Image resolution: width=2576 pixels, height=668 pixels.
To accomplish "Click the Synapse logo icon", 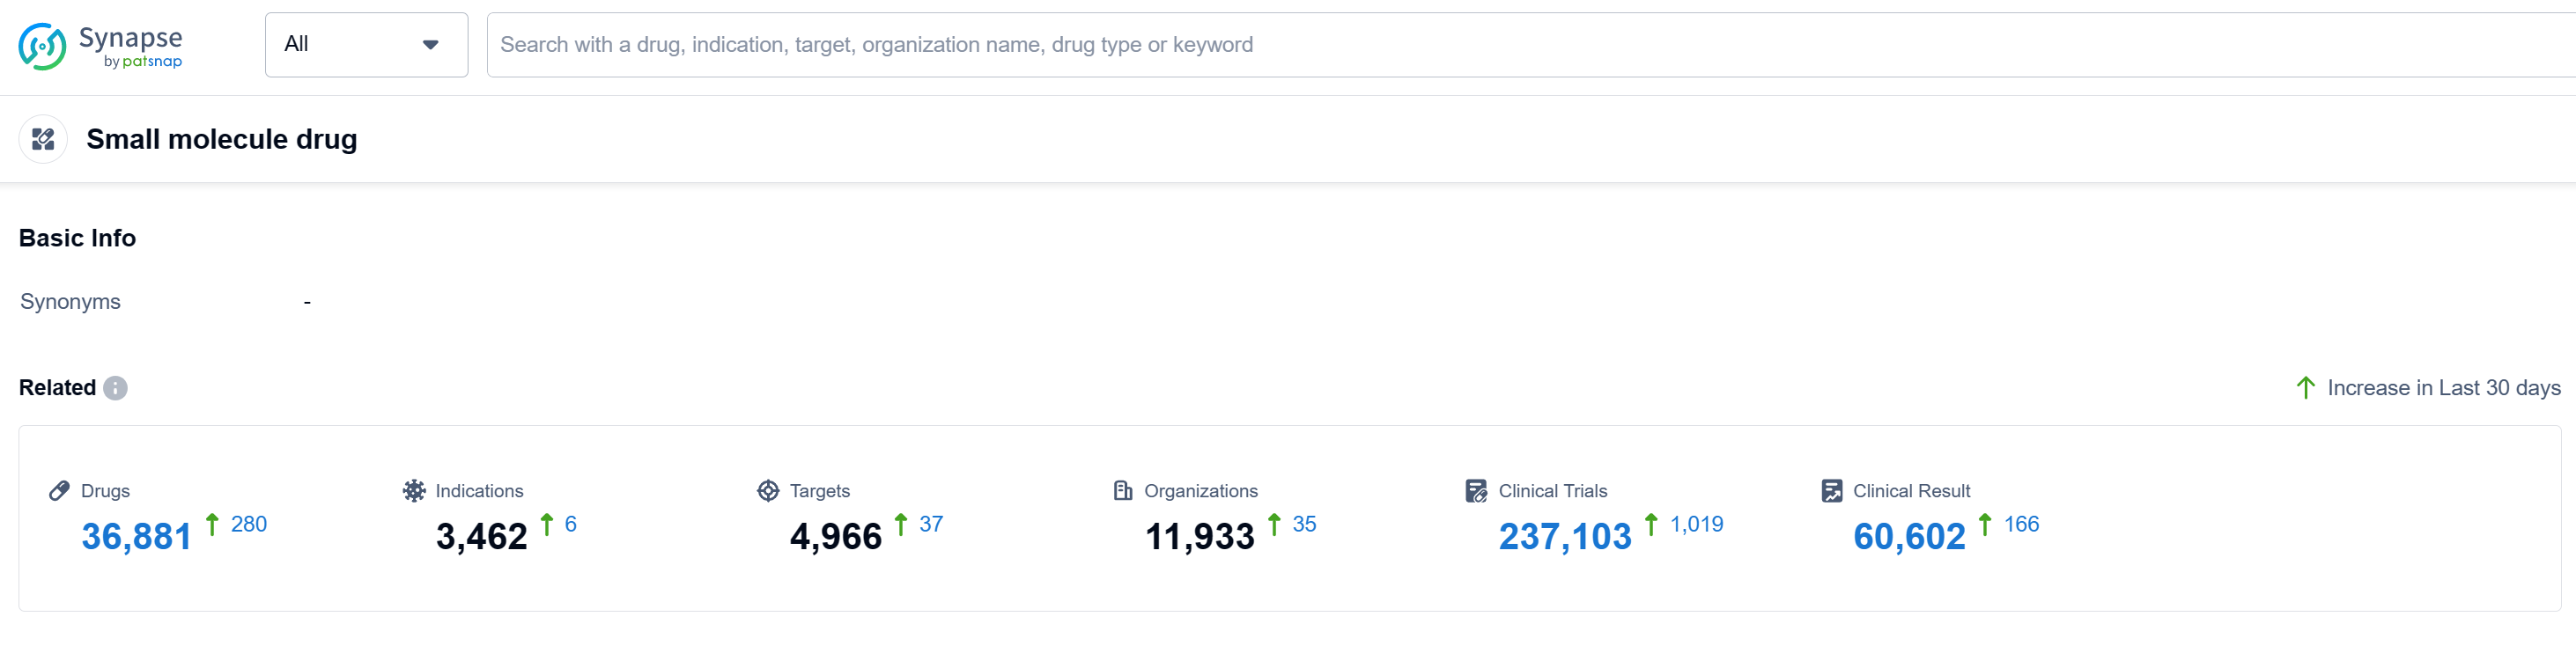I will pyautogui.click(x=42, y=46).
